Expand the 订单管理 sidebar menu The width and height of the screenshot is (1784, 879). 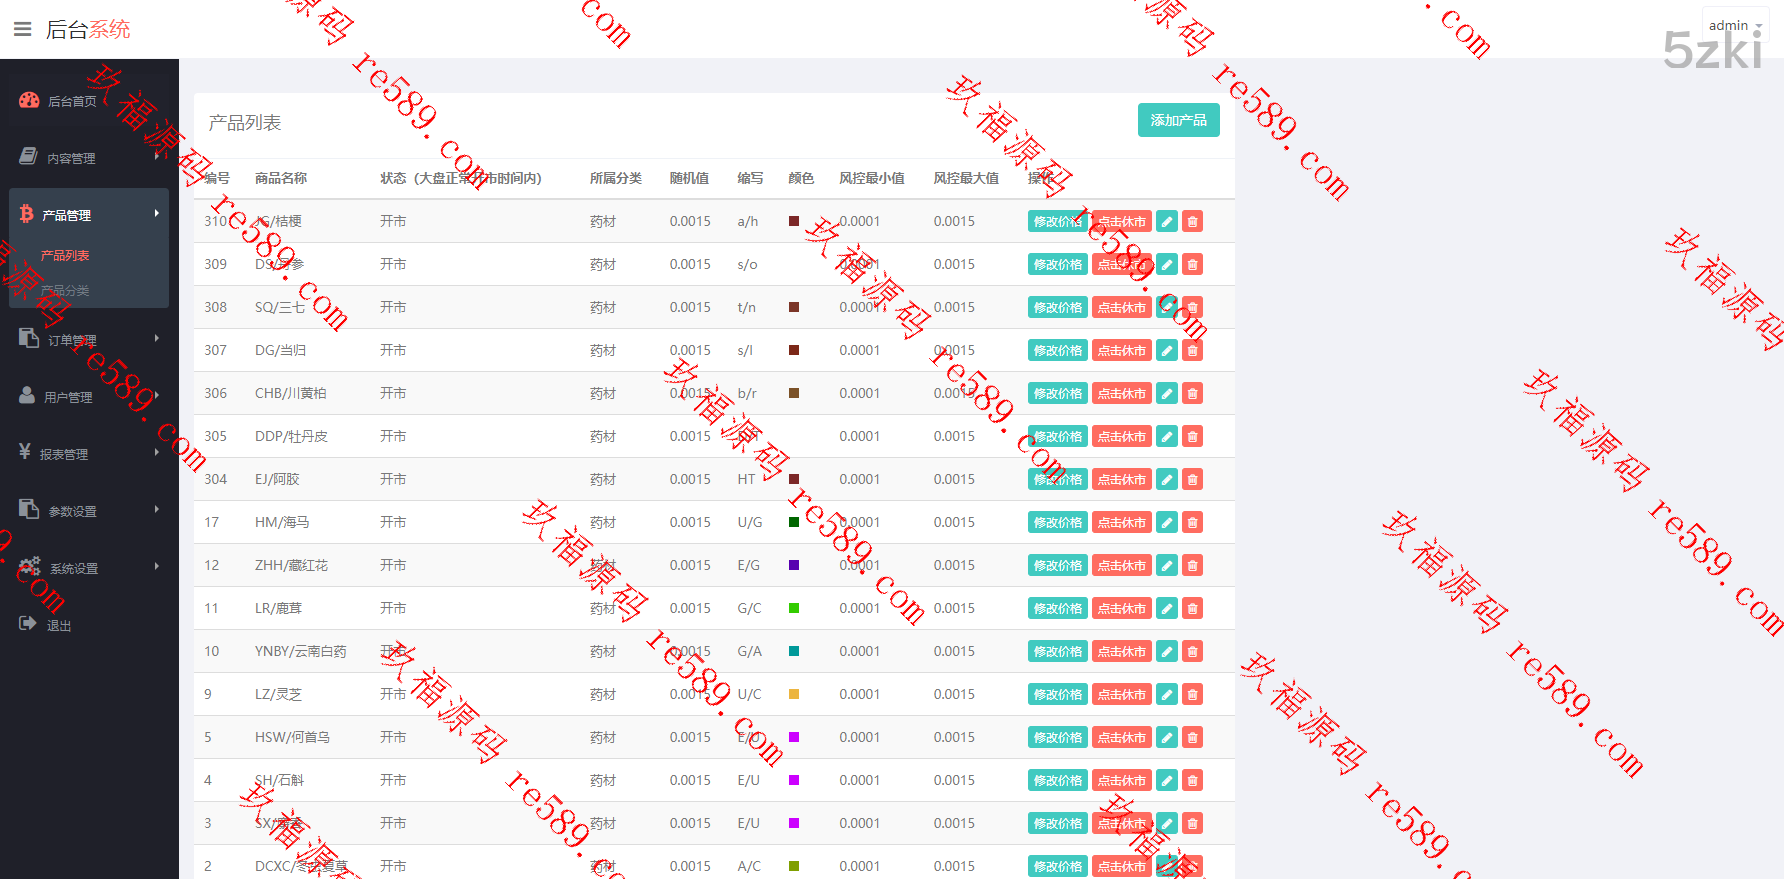88,340
